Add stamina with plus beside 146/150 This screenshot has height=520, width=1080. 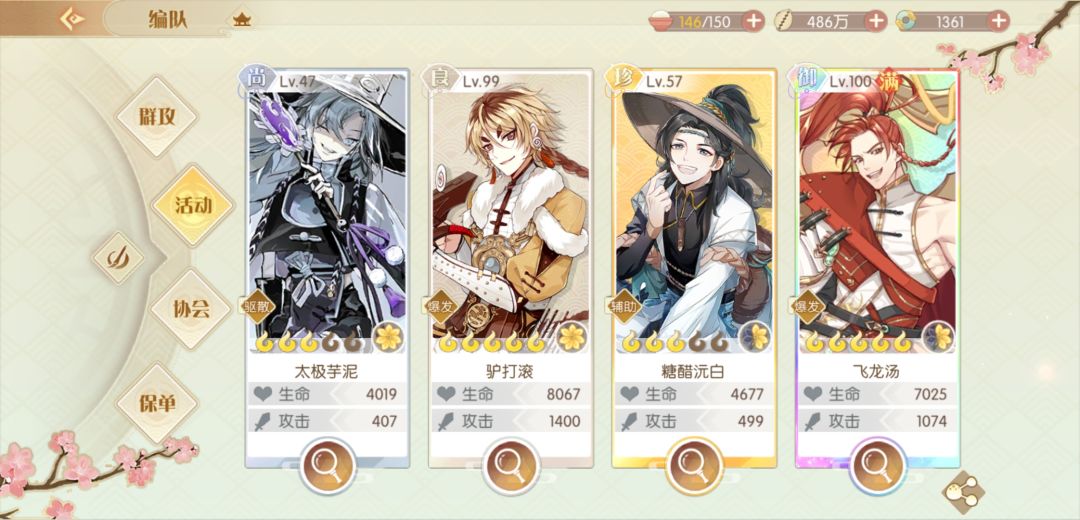(x=754, y=21)
